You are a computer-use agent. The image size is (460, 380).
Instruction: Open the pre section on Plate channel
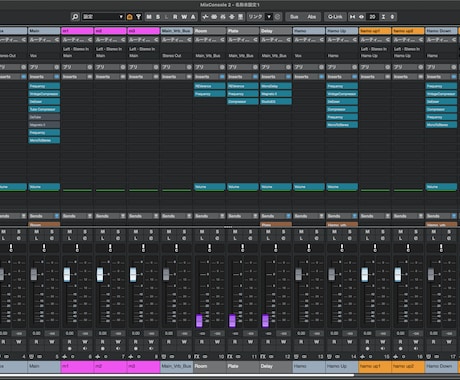pos(243,67)
